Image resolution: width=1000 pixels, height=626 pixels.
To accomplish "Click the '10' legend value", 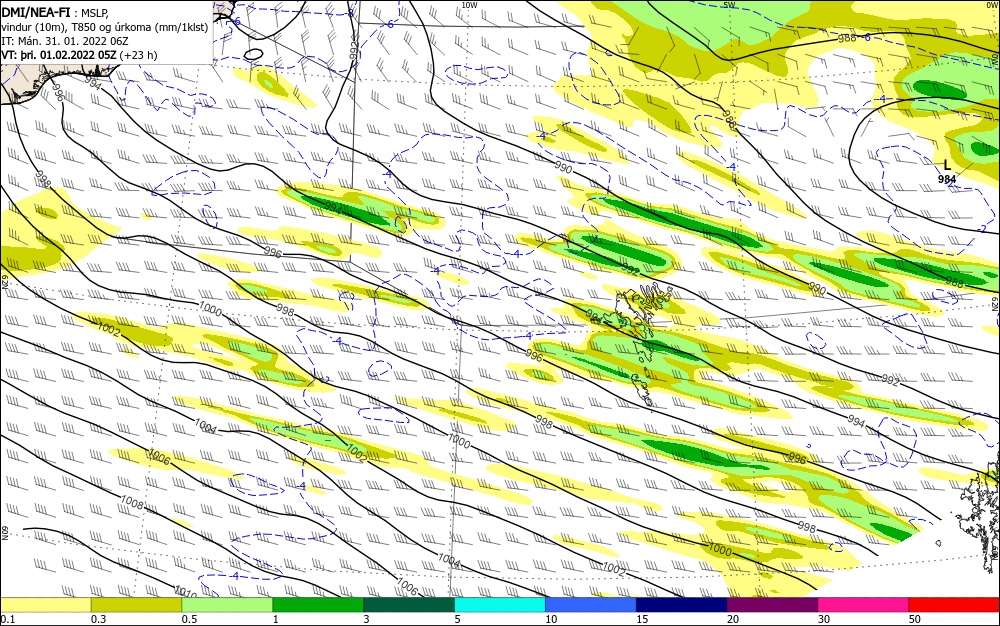I will pos(551,619).
